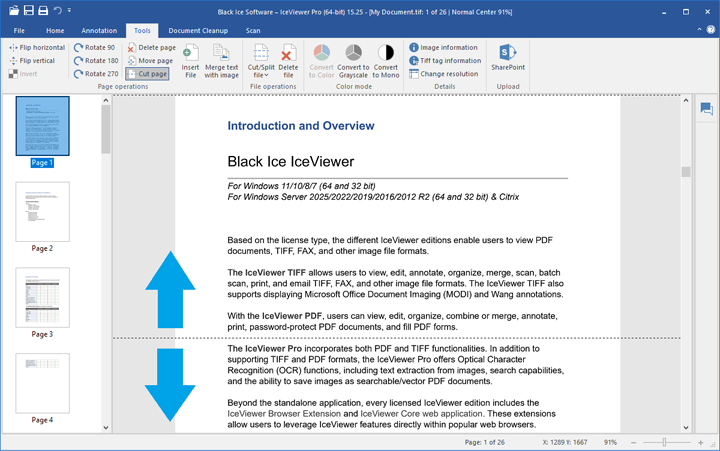Click 'Page: 1 of 26' in status bar
The height and width of the screenshot is (451, 720).
(484, 442)
